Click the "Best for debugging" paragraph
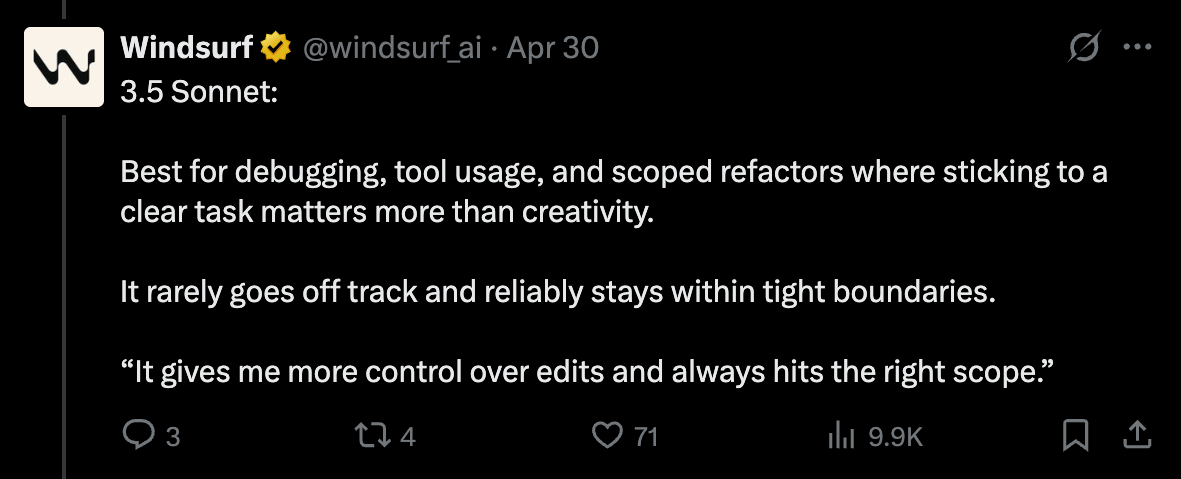This screenshot has width=1181, height=479. tap(613, 191)
